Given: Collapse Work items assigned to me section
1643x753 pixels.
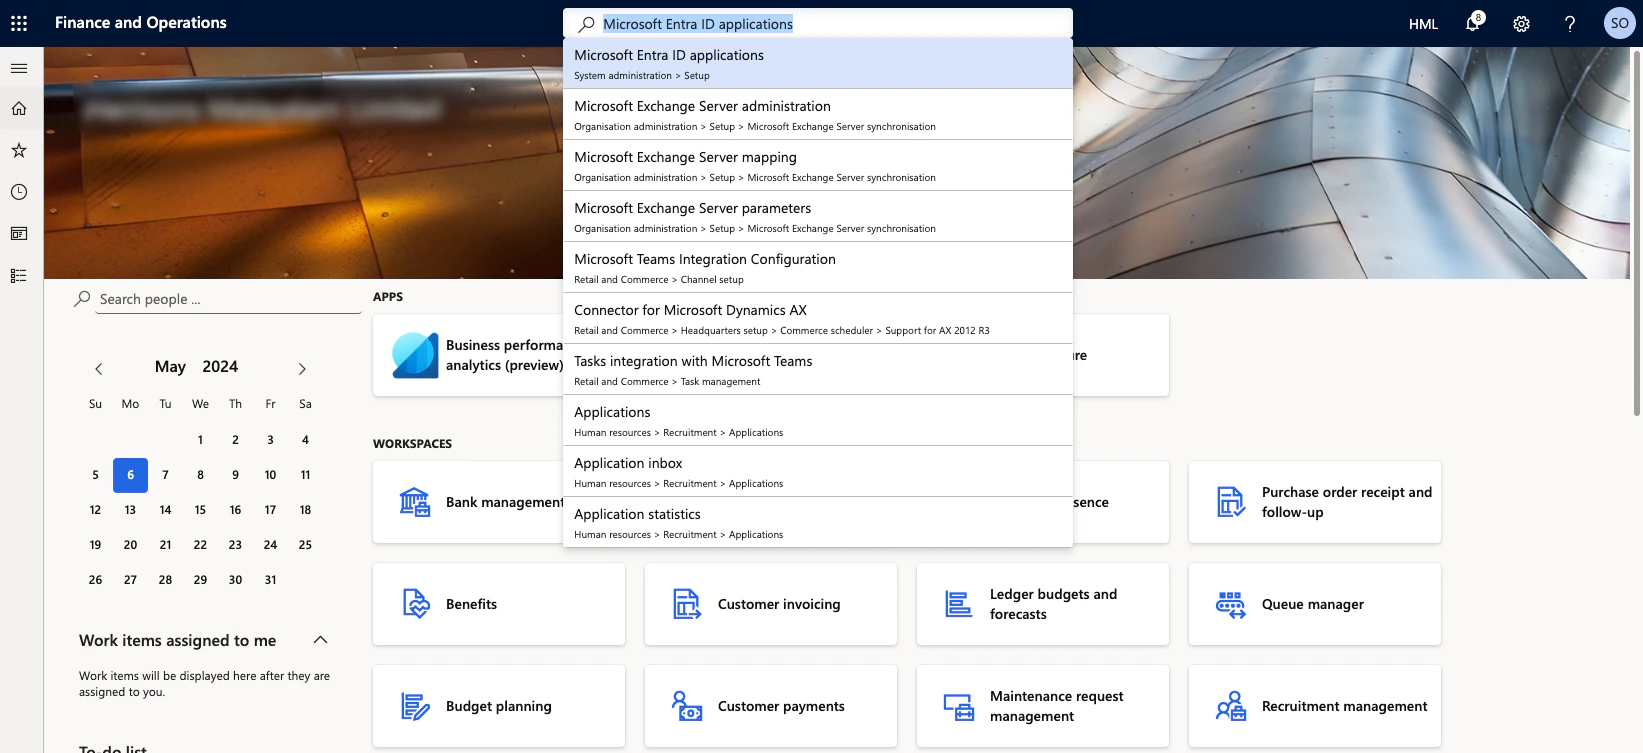Looking at the screenshot, I should tap(321, 640).
